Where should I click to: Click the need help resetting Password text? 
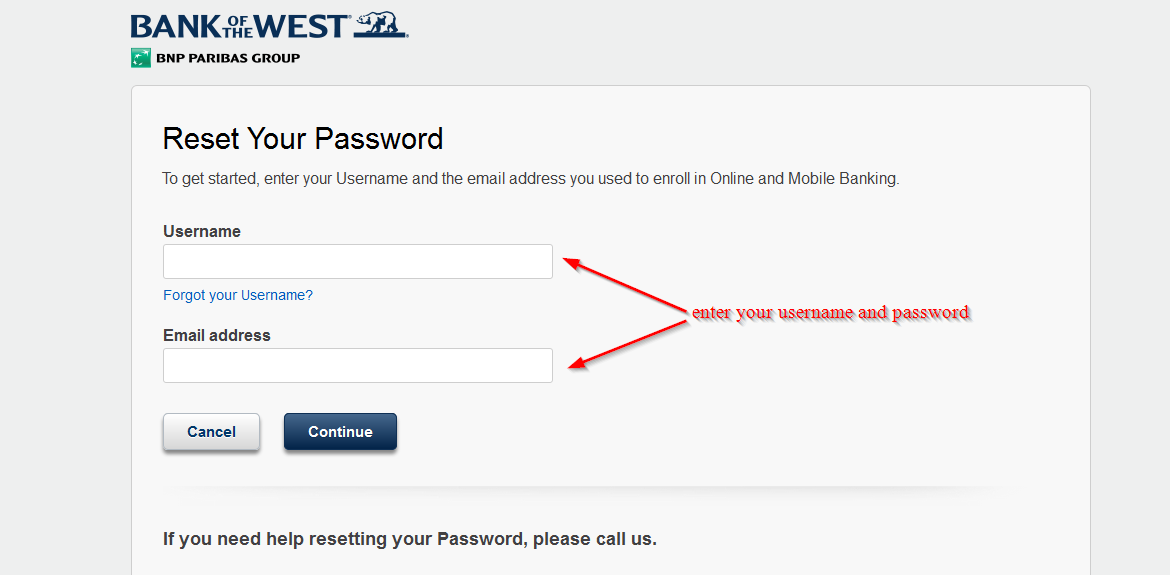tap(410, 539)
